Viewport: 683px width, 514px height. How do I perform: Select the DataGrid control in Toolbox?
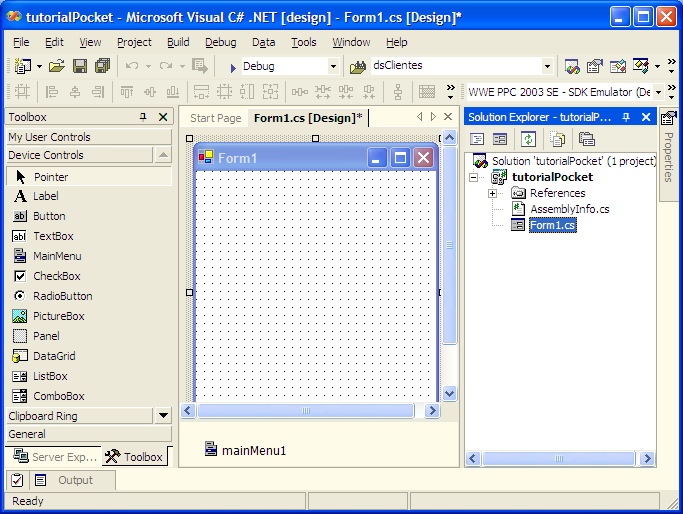54,356
